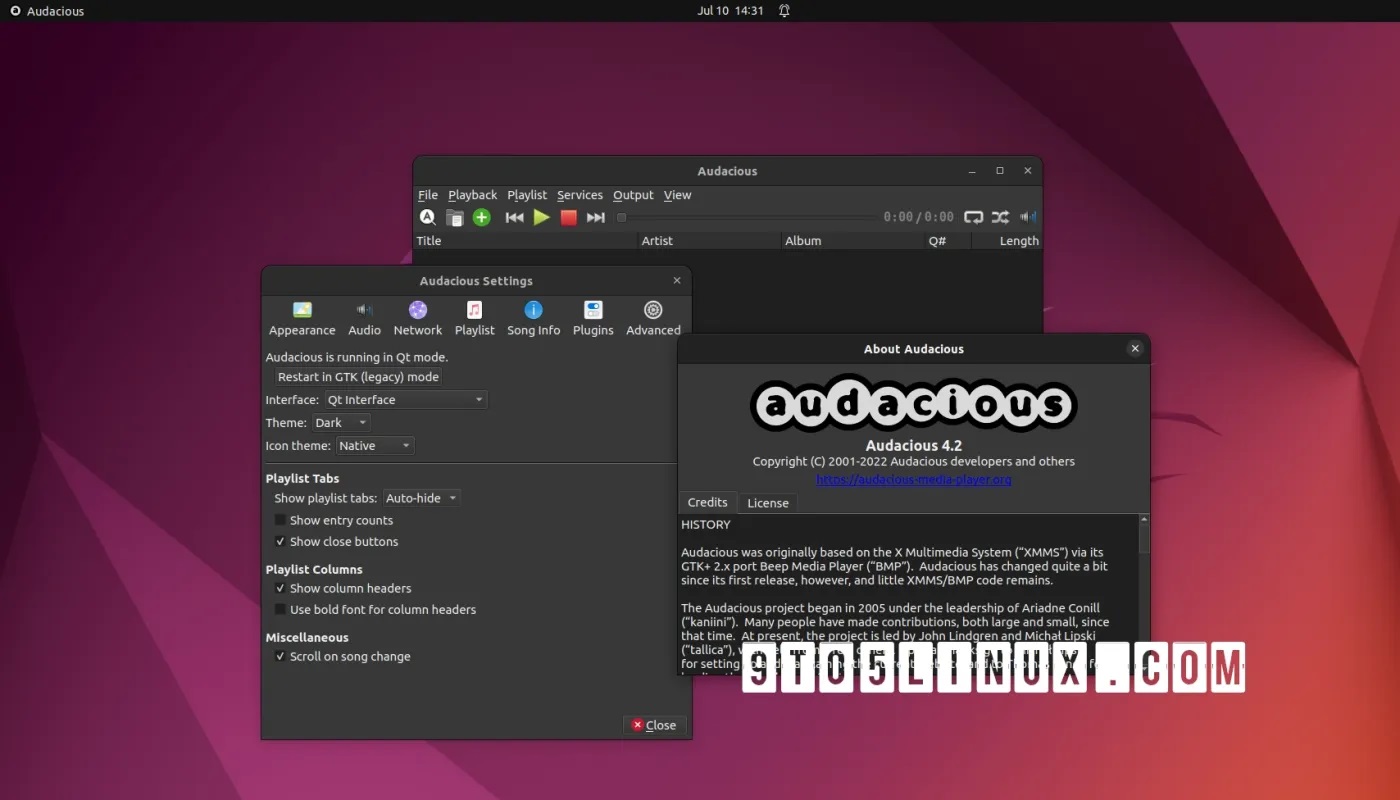Viewport: 1400px width, 800px height.
Task: Open the audacious-media-player.org link
Action: (914, 479)
